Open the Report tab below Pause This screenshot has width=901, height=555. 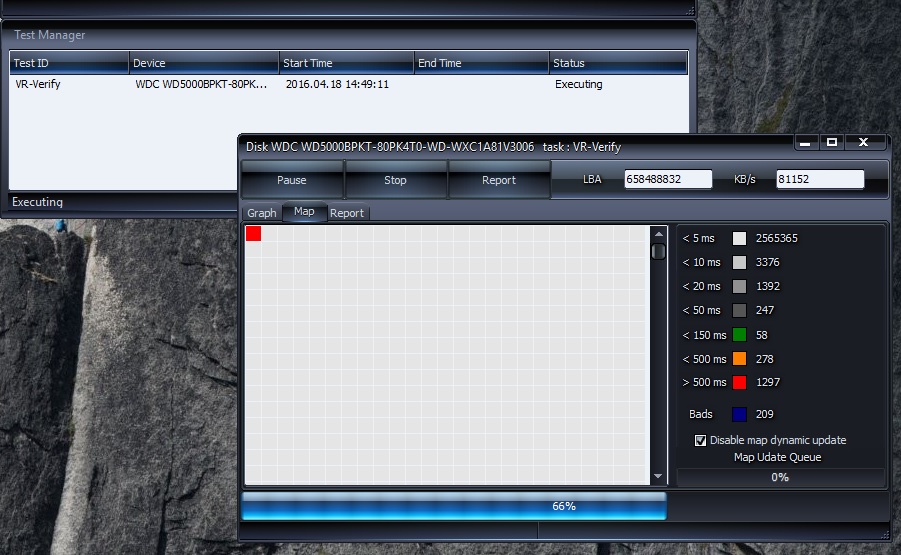[x=346, y=213]
